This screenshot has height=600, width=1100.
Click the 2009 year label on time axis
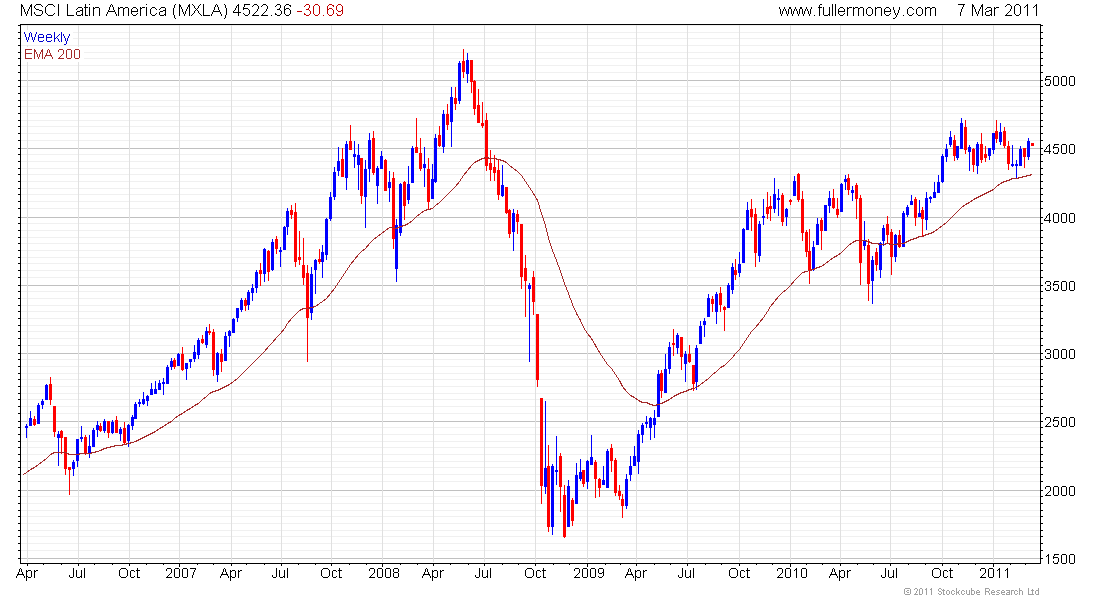pyautogui.click(x=589, y=573)
